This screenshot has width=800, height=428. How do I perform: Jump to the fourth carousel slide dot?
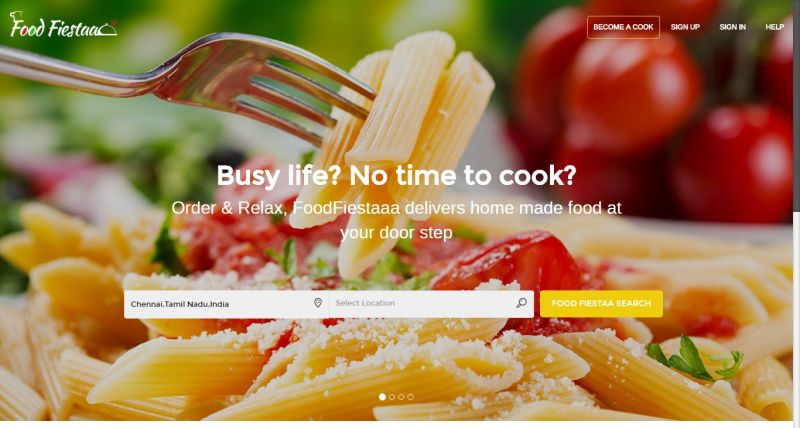click(410, 397)
